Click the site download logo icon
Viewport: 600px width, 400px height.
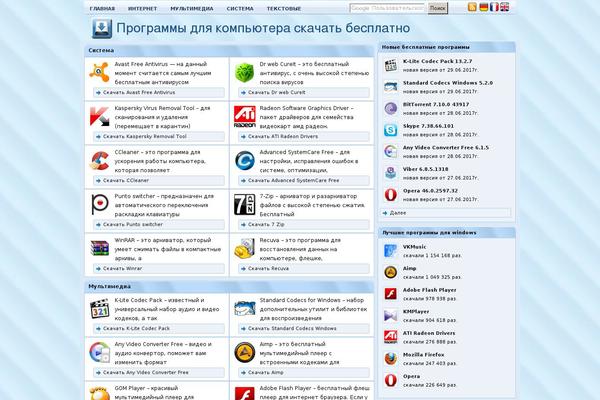(x=102, y=29)
